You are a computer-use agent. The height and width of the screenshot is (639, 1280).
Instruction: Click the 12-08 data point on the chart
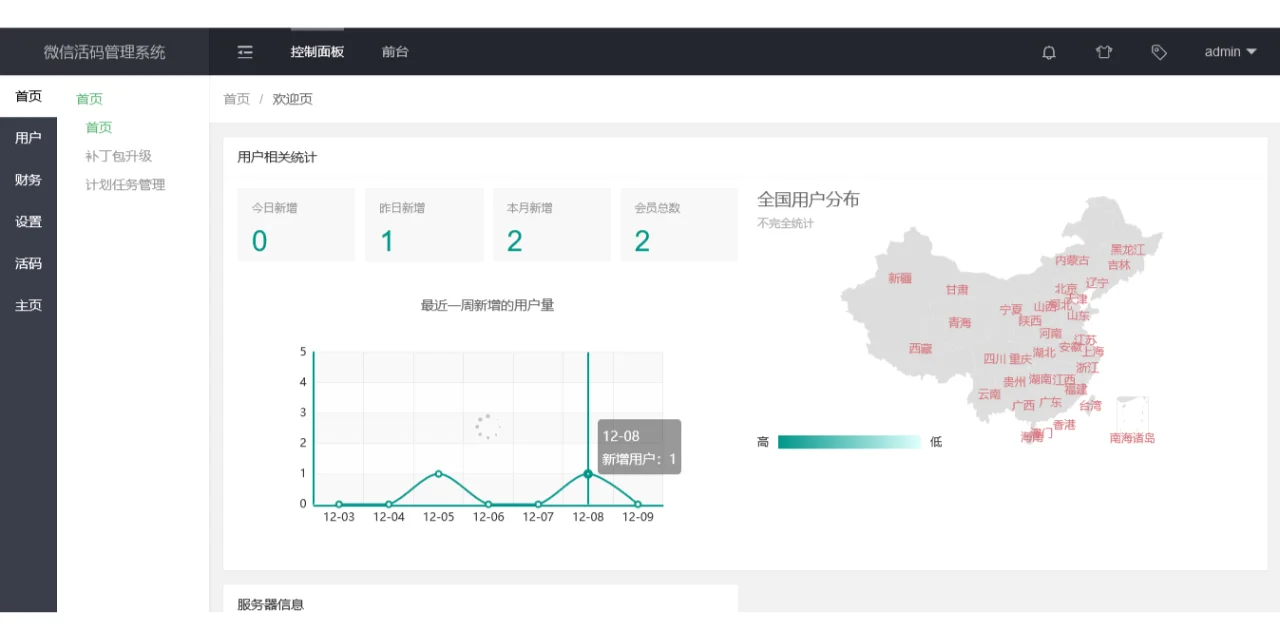click(x=588, y=473)
